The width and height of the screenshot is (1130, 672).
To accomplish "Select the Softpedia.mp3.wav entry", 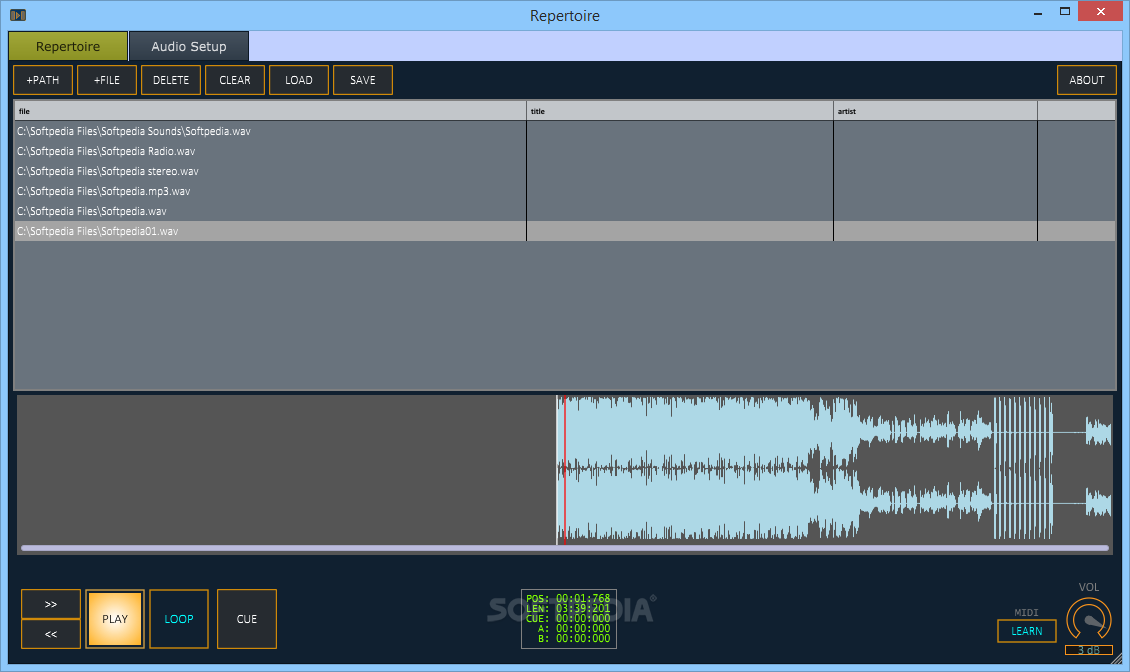I will [564, 191].
